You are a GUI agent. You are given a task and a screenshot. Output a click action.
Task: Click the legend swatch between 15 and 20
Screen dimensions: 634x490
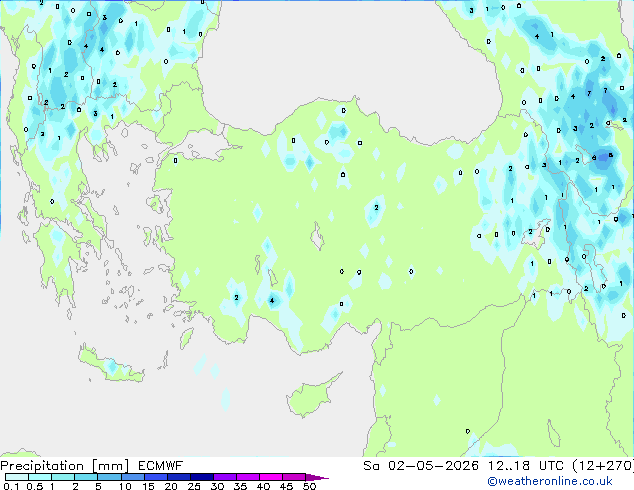(x=155, y=477)
